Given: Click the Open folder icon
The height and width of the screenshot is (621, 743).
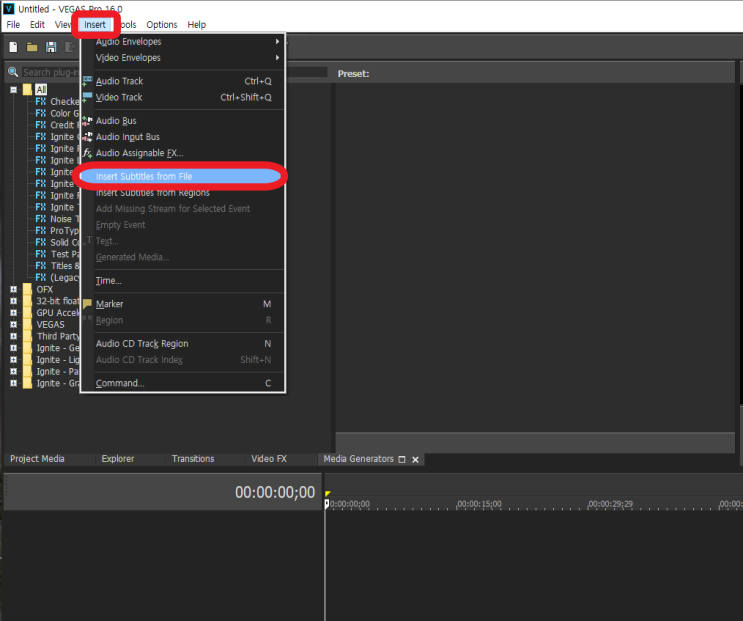Looking at the screenshot, I should click(x=32, y=47).
